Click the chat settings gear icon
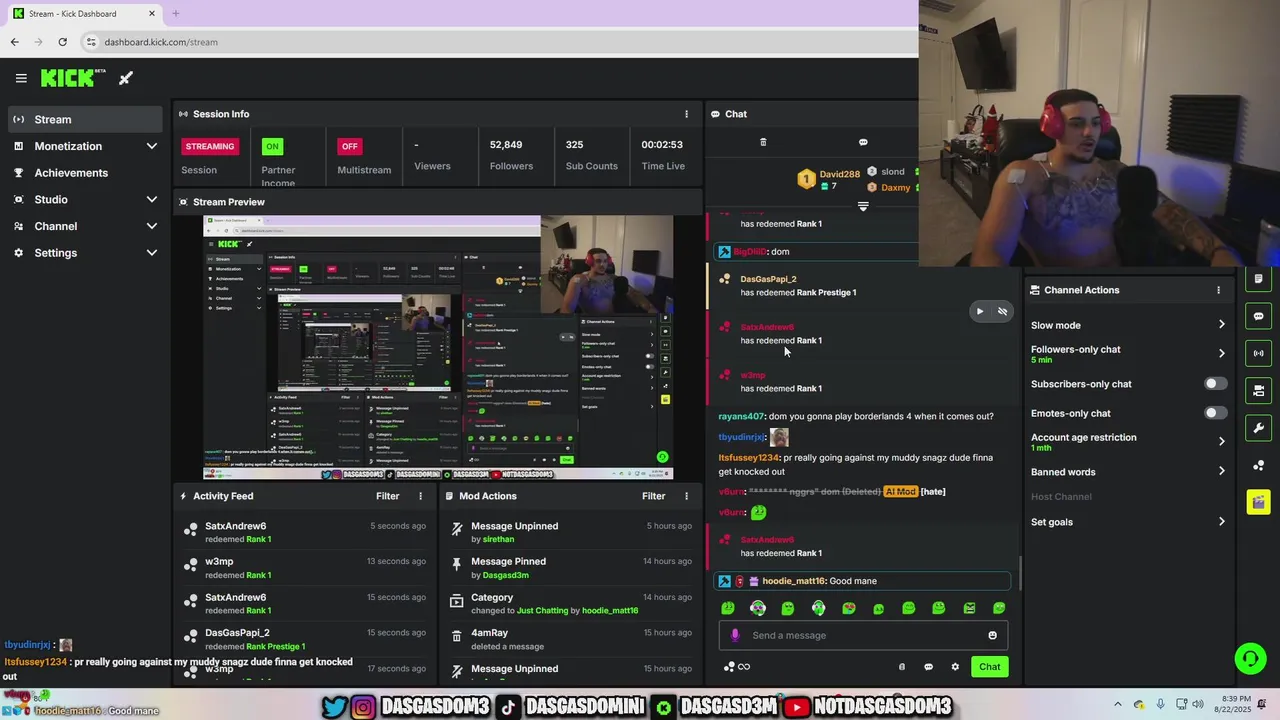The width and height of the screenshot is (1280, 720). click(x=955, y=667)
